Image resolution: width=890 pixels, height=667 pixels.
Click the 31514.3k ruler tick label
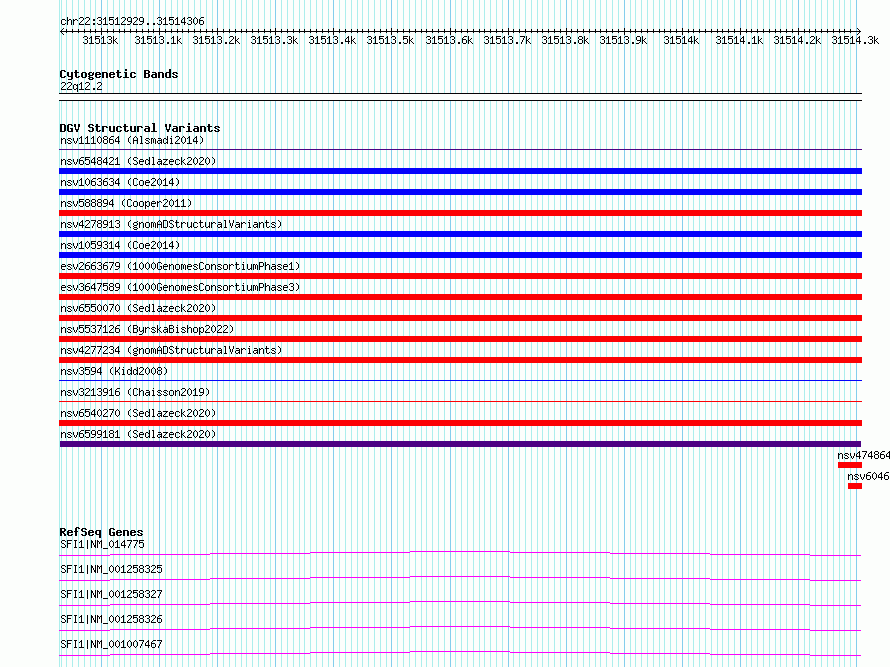(855, 40)
